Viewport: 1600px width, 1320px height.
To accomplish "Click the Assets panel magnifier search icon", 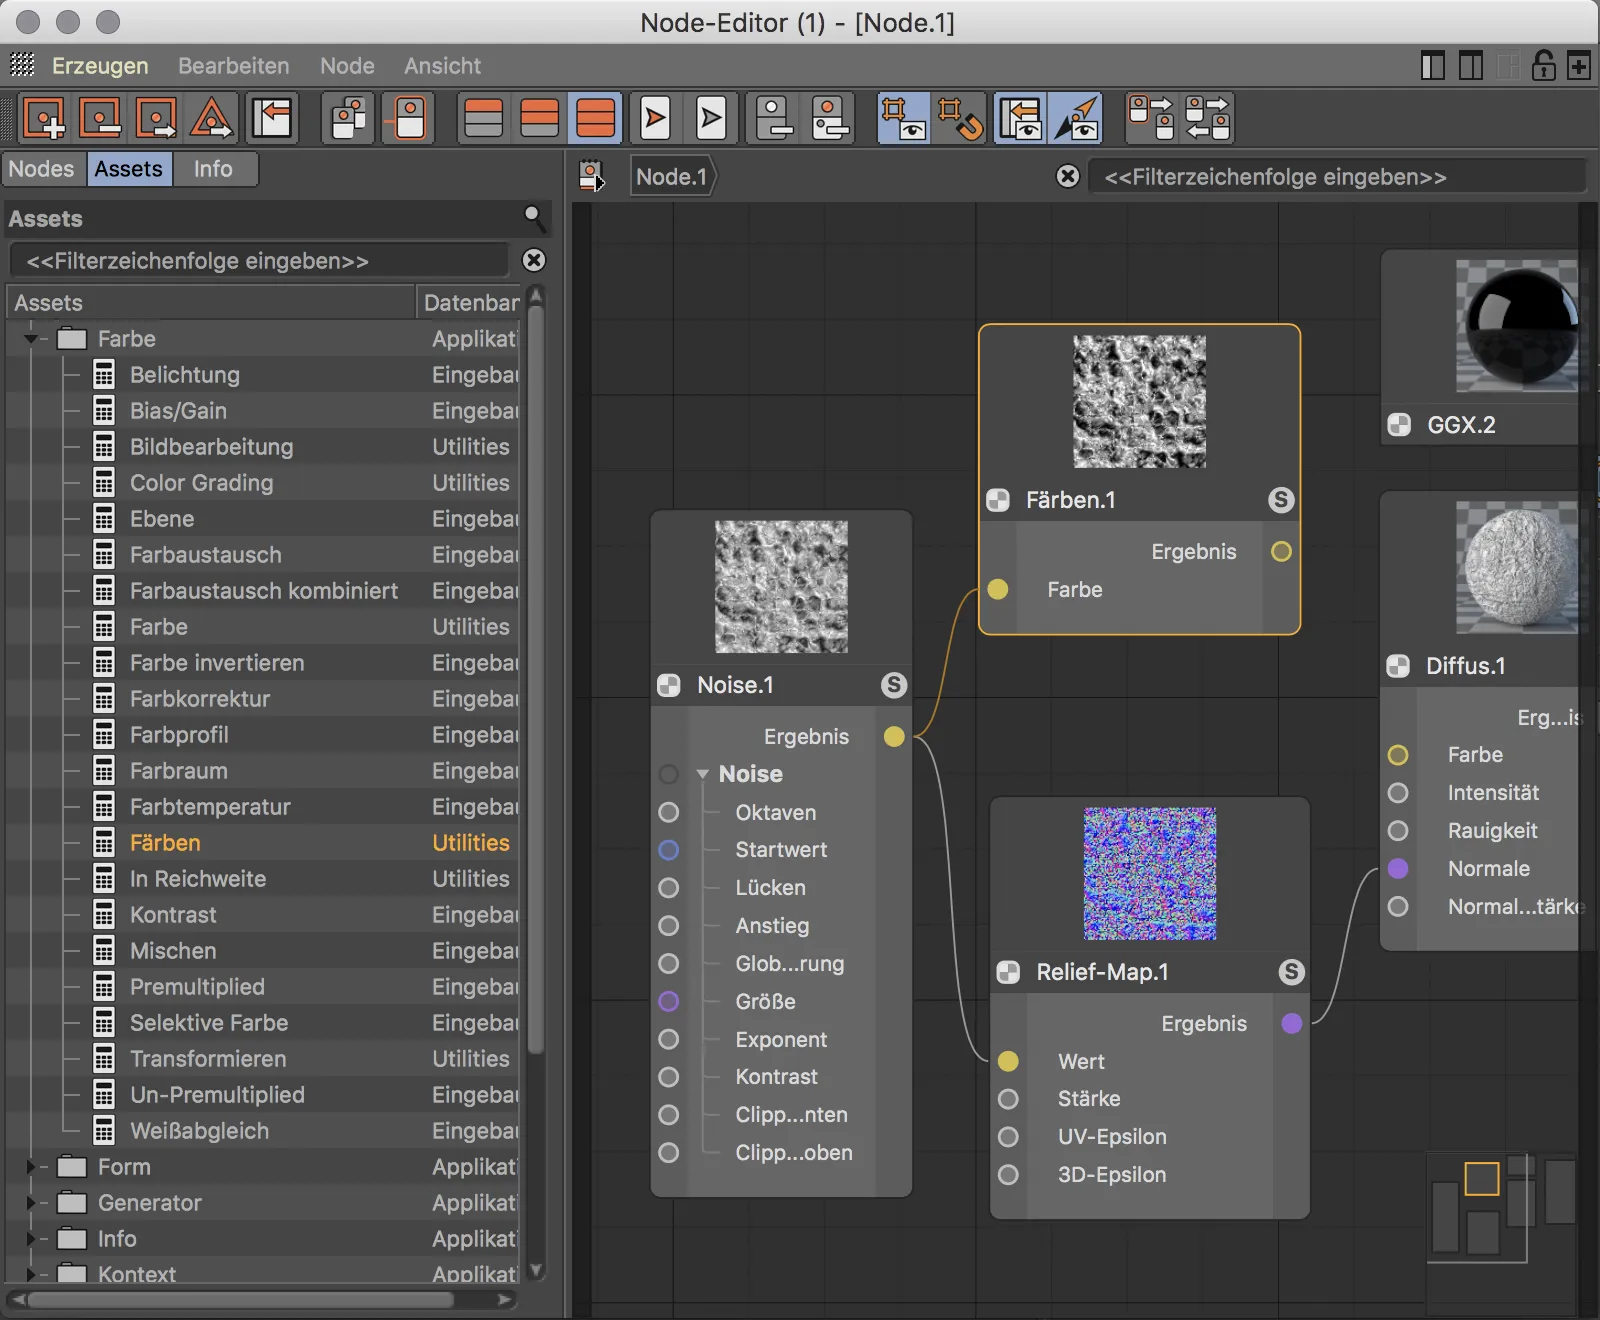I will click(534, 216).
